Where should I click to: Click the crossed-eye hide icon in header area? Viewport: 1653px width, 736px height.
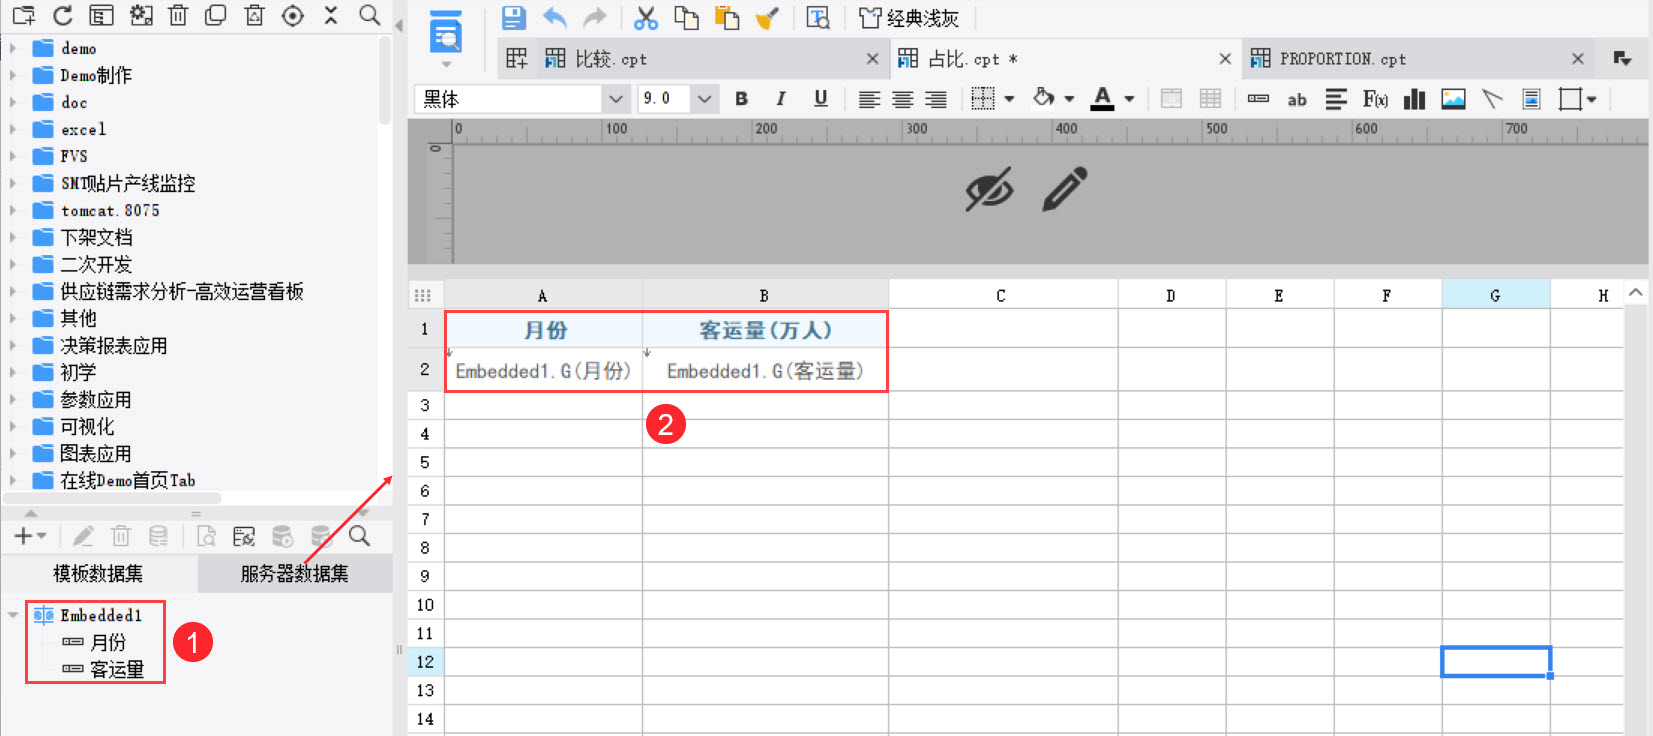(x=989, y=189)
